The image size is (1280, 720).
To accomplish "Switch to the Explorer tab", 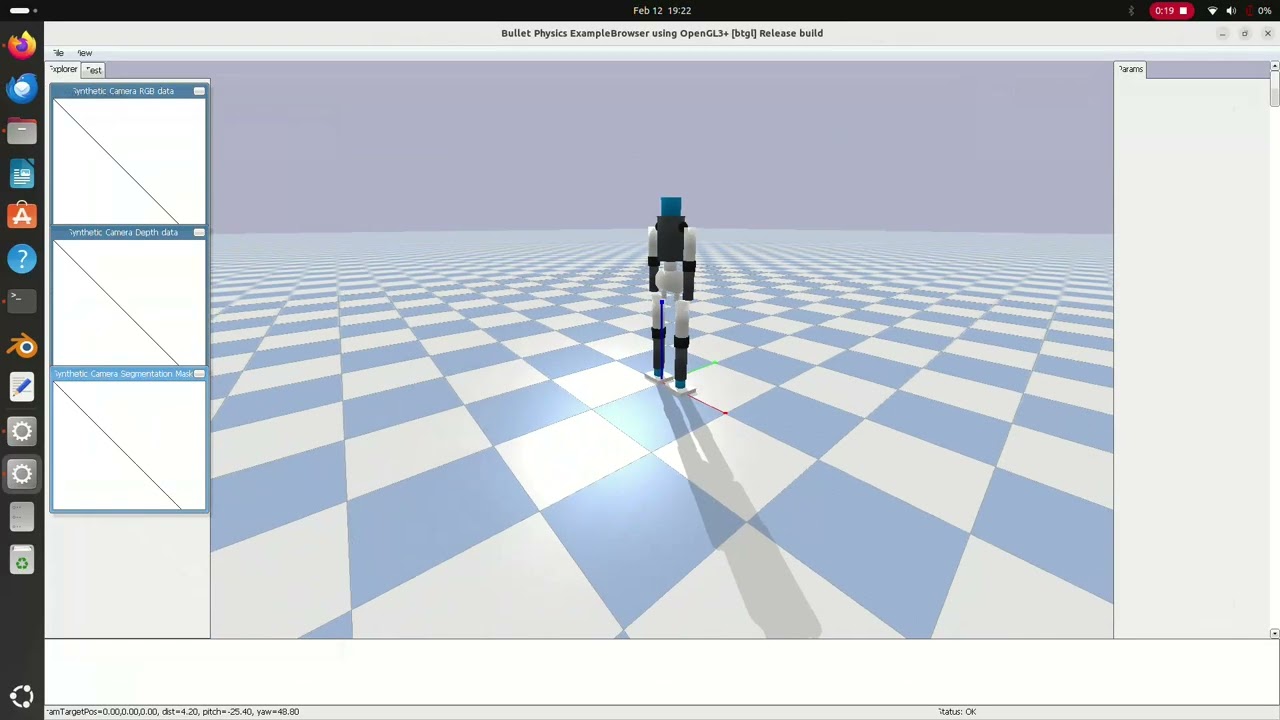I will [63, 69].
